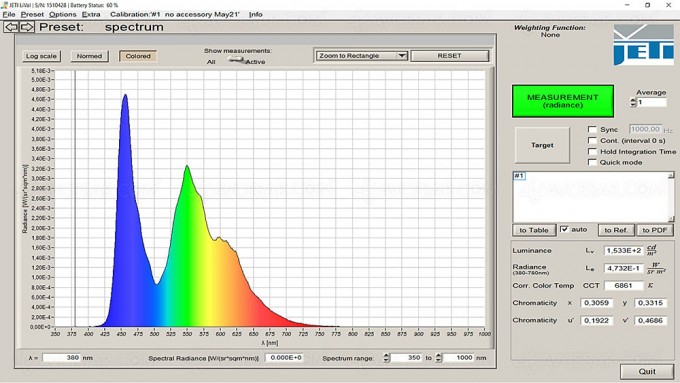This screenshot has height=383, width=680.
Task: Open the Extra menu
Action: click(91, 14)
